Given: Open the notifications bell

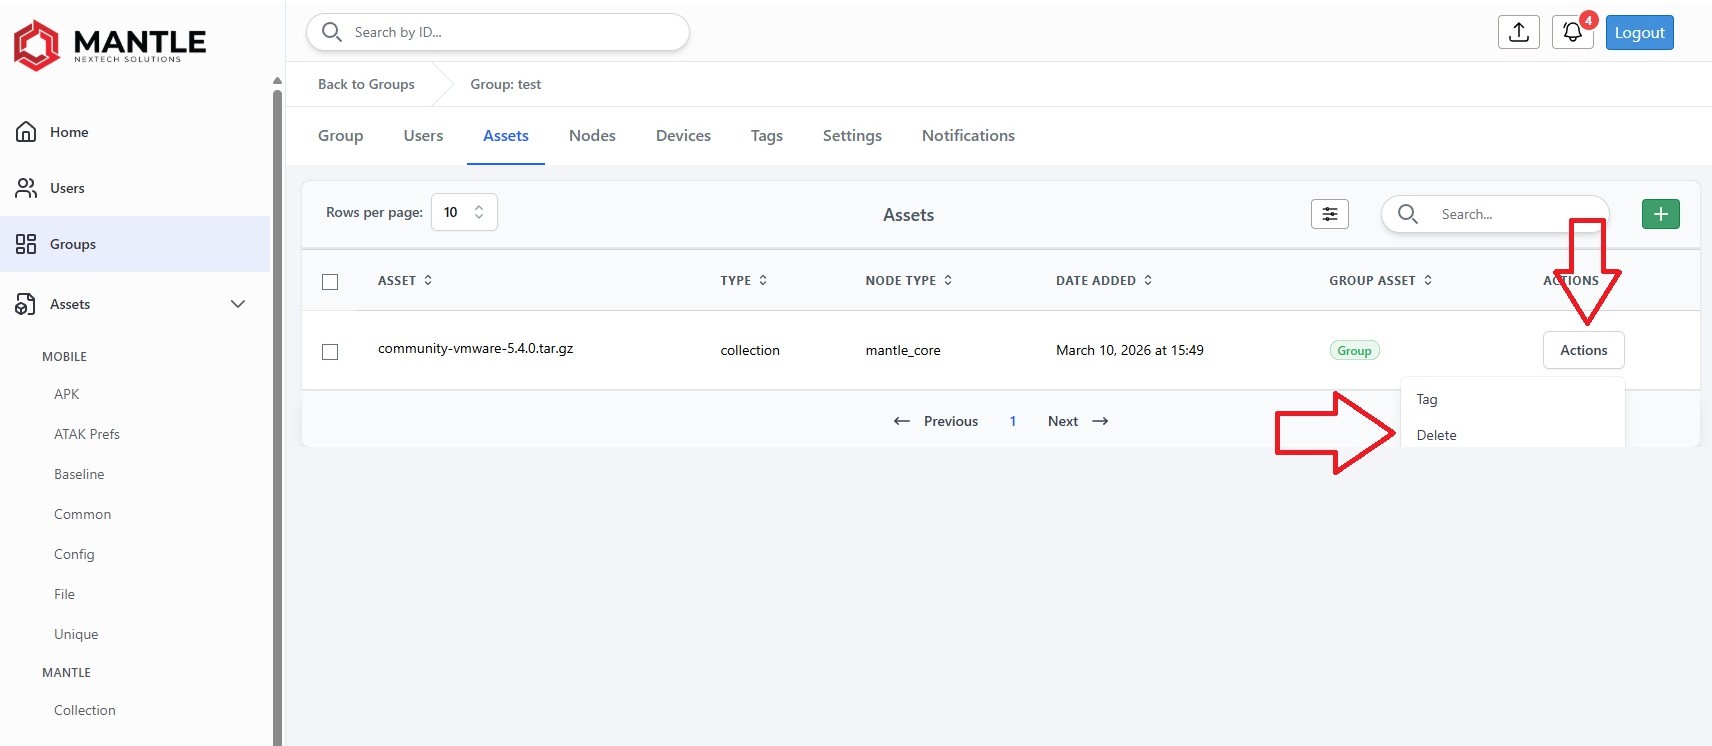Looking at the screenshot, I should click(x=1572, y=32).
